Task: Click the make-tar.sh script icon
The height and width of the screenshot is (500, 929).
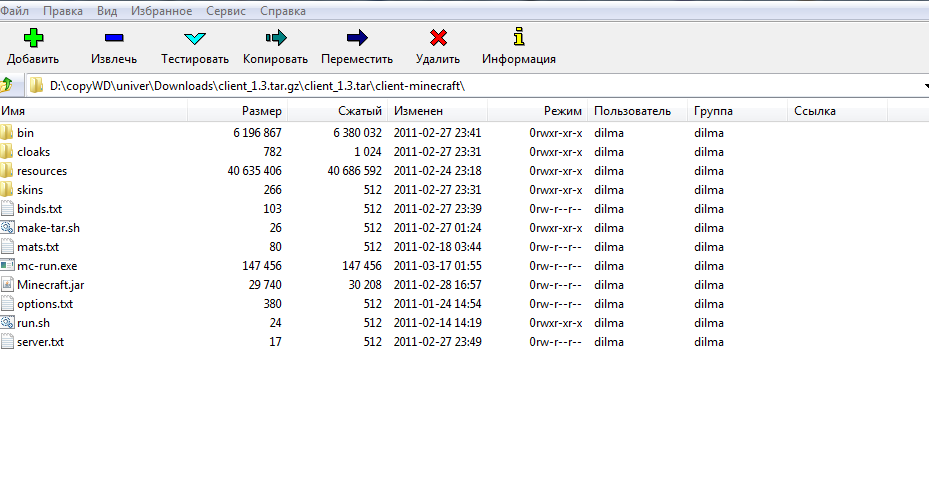Action: 7,227
